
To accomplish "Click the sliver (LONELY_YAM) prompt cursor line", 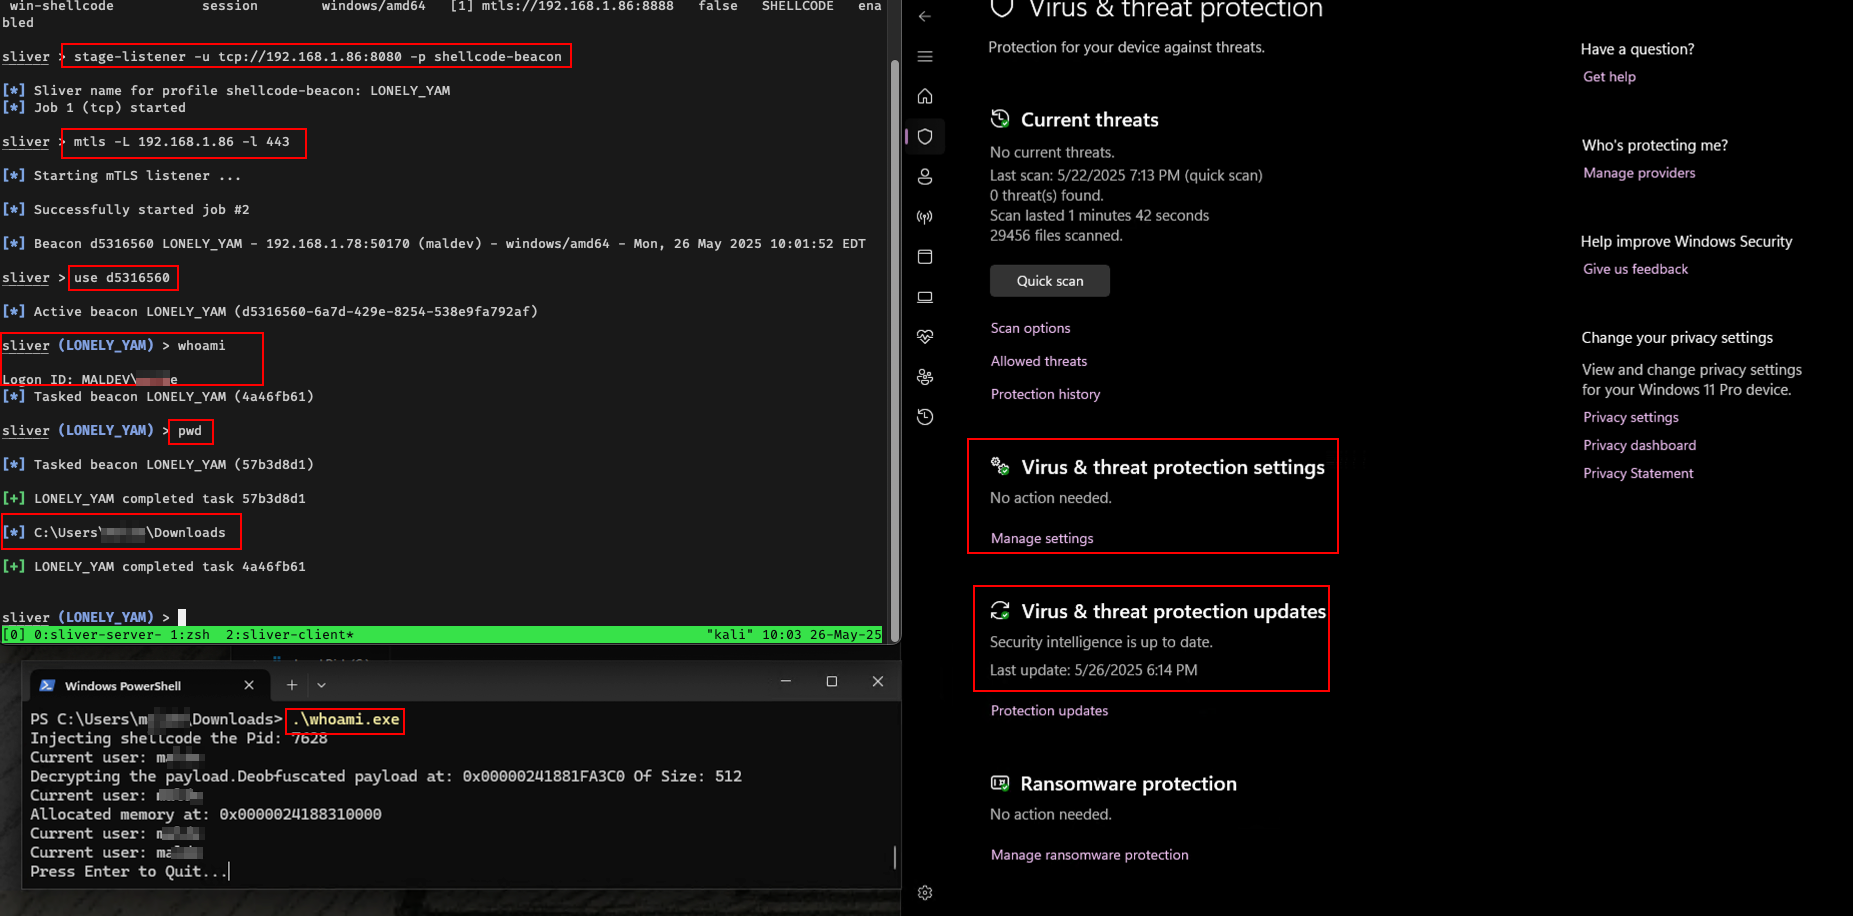I will [94, 617].
